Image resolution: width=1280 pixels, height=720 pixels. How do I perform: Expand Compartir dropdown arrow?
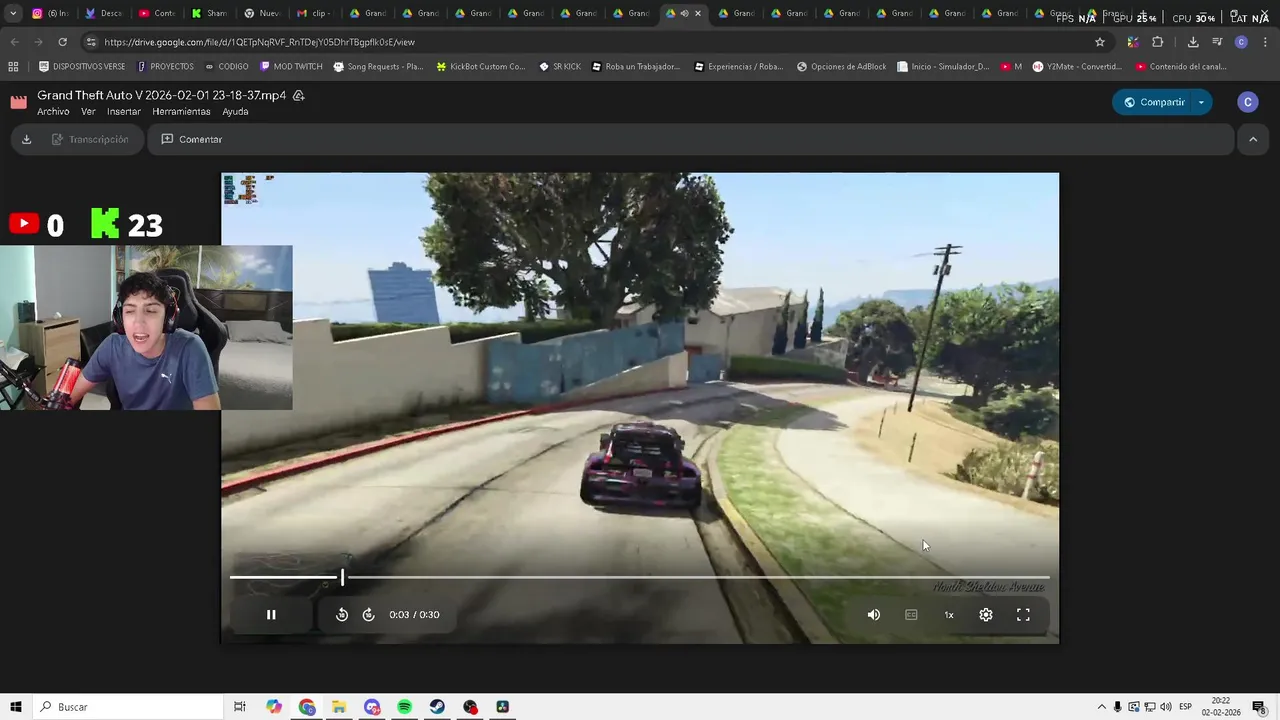1201,102
